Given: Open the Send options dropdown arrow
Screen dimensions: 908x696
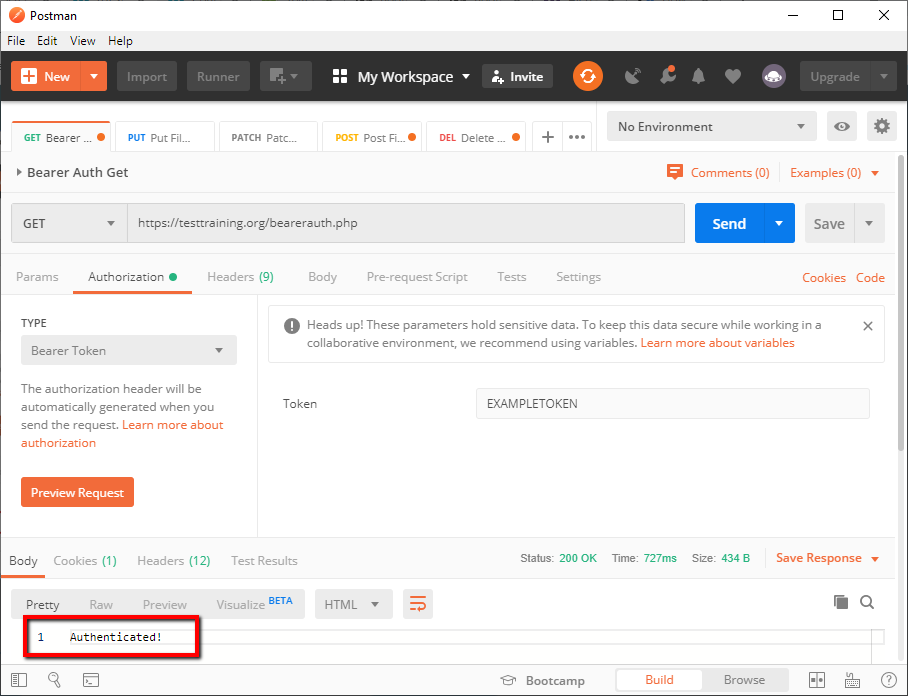Looking at the screenshot, I should click(x=779, y=224).
